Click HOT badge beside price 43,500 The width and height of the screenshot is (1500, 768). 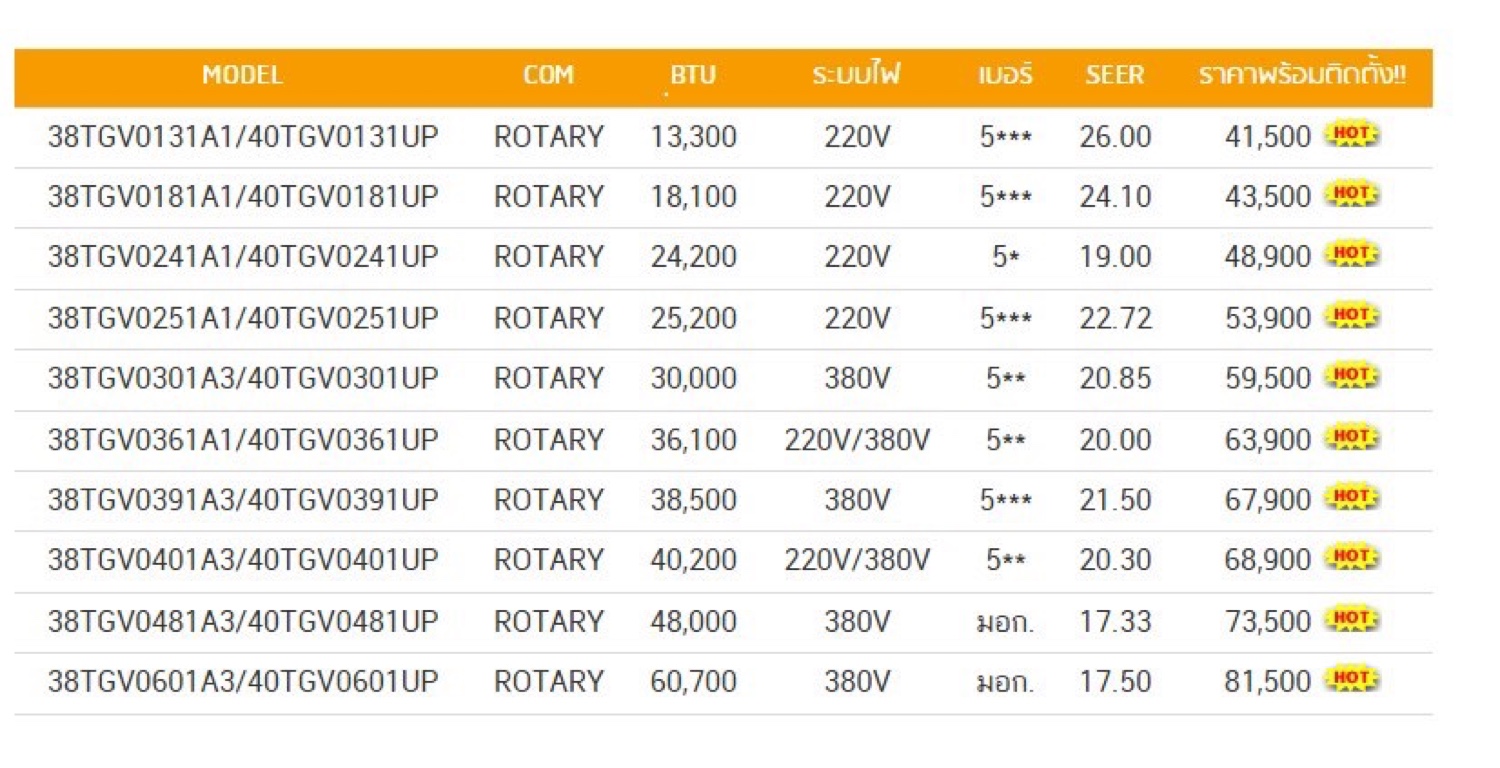point(1351,195)
